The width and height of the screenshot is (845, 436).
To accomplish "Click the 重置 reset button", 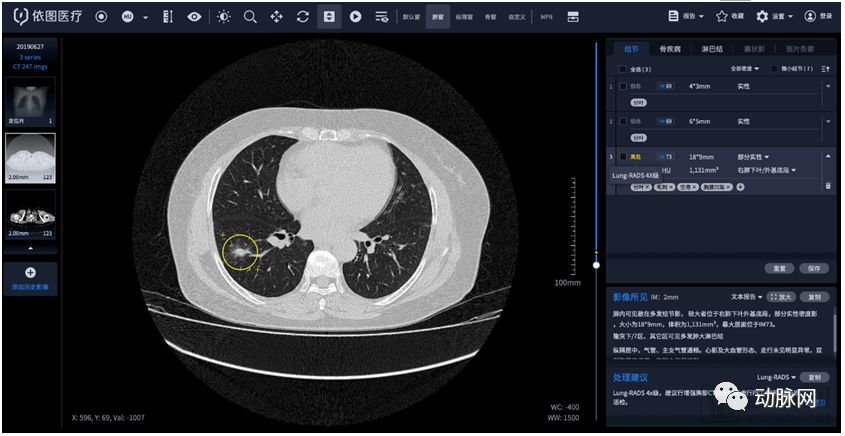I will (779, 268).
